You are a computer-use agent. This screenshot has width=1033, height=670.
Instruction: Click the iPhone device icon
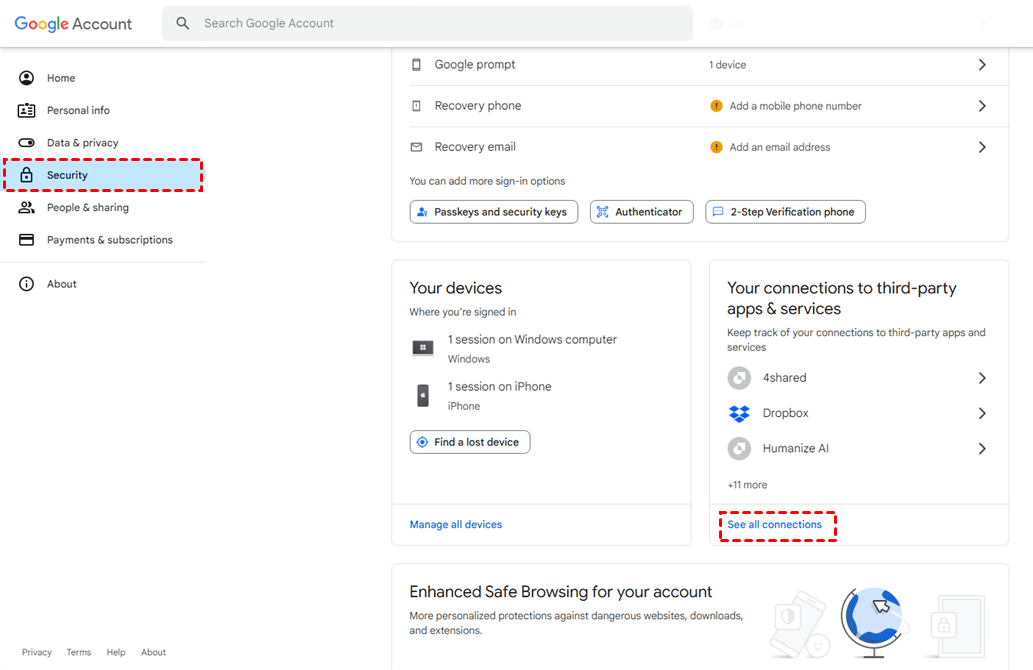click(423, 395)
